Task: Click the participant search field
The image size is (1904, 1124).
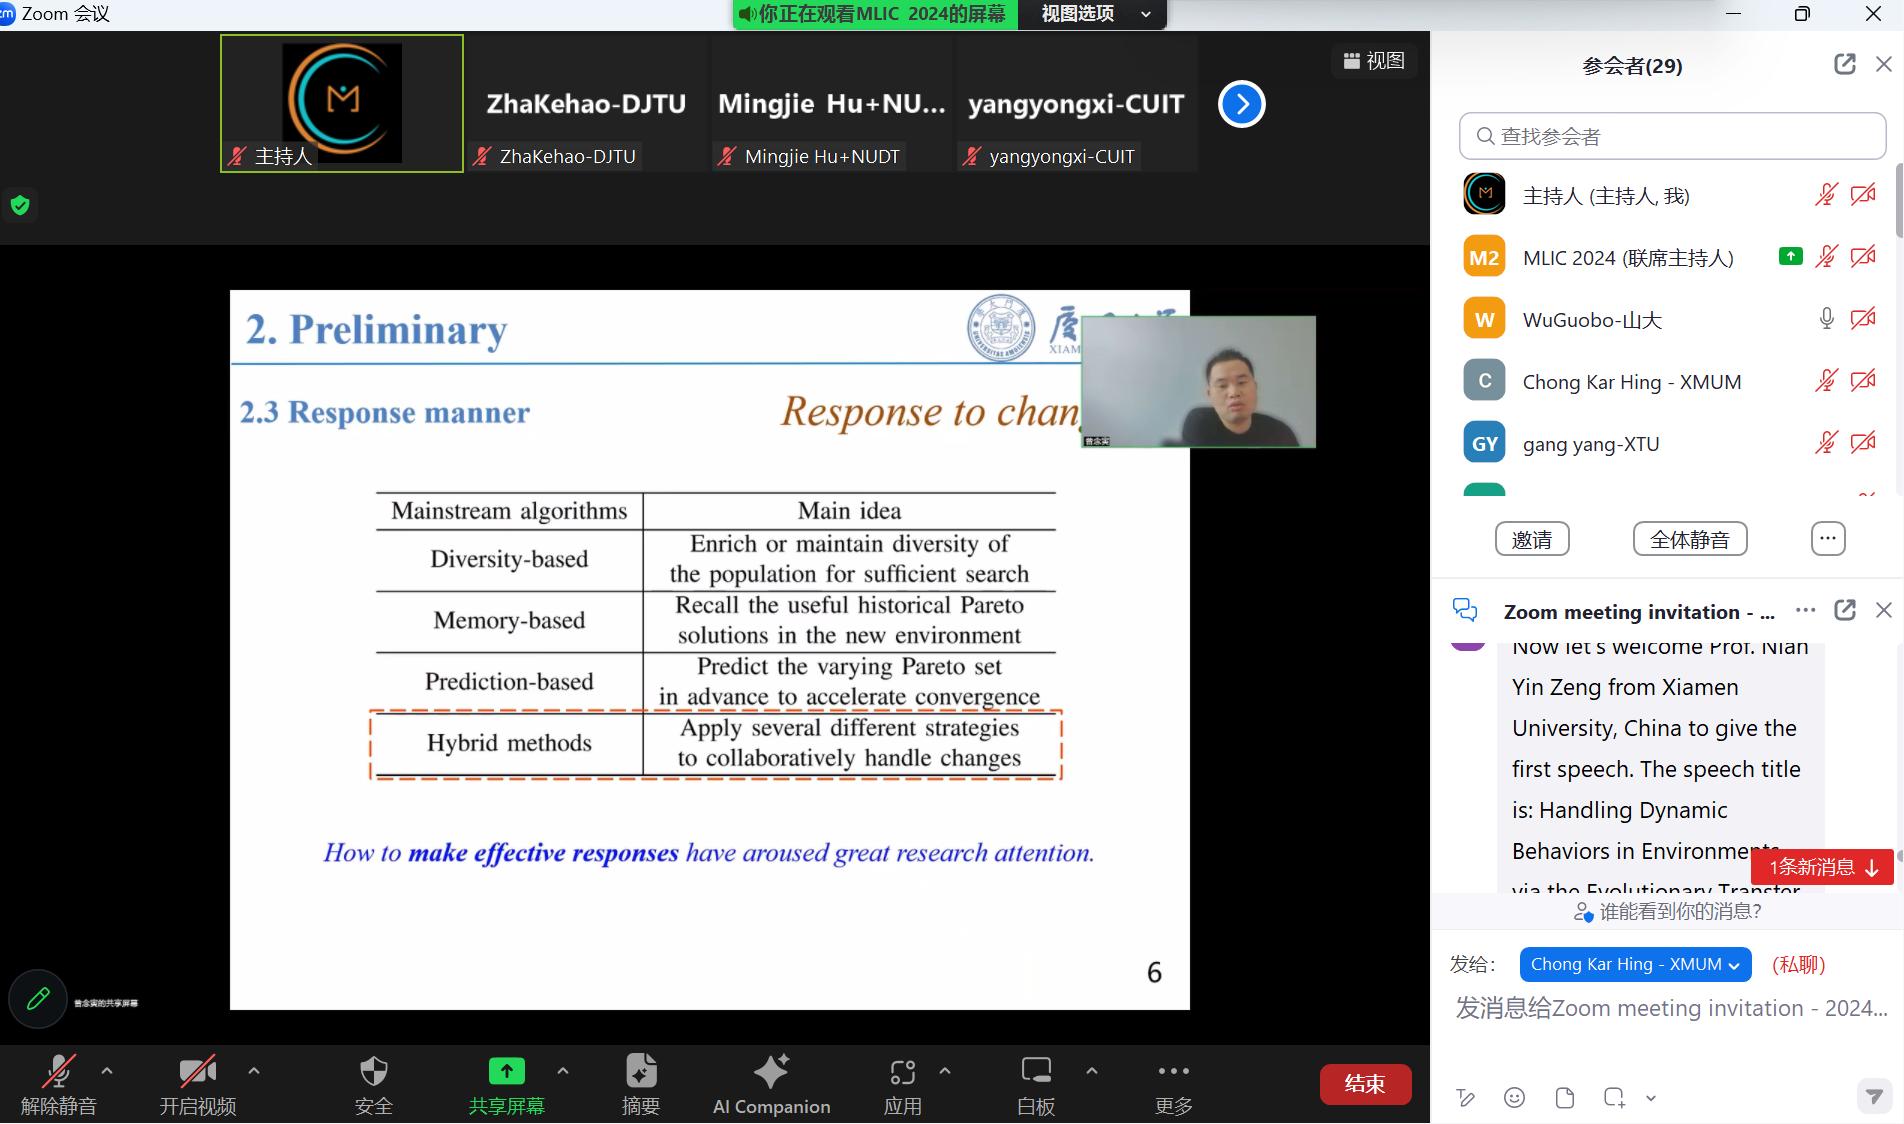Action: (x=1672, y=136)
